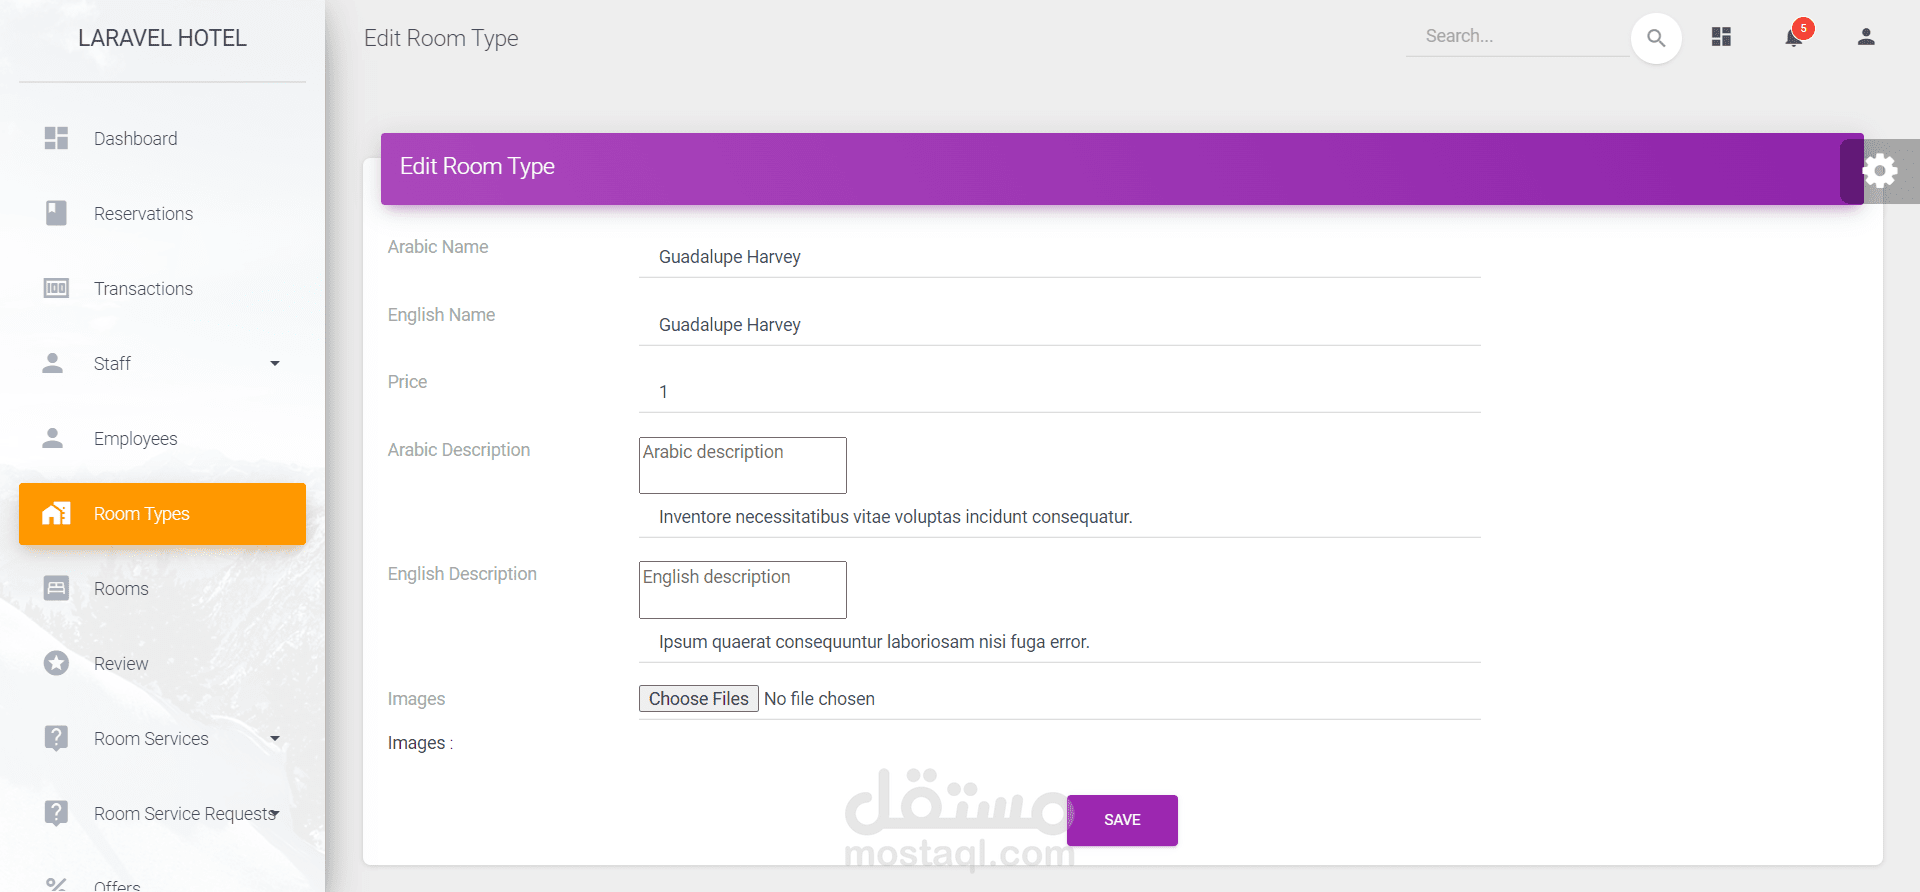Viewport: 1920px width, 892px height.
Task: Click the Staff person icon
Action: [x=53, y=363]
